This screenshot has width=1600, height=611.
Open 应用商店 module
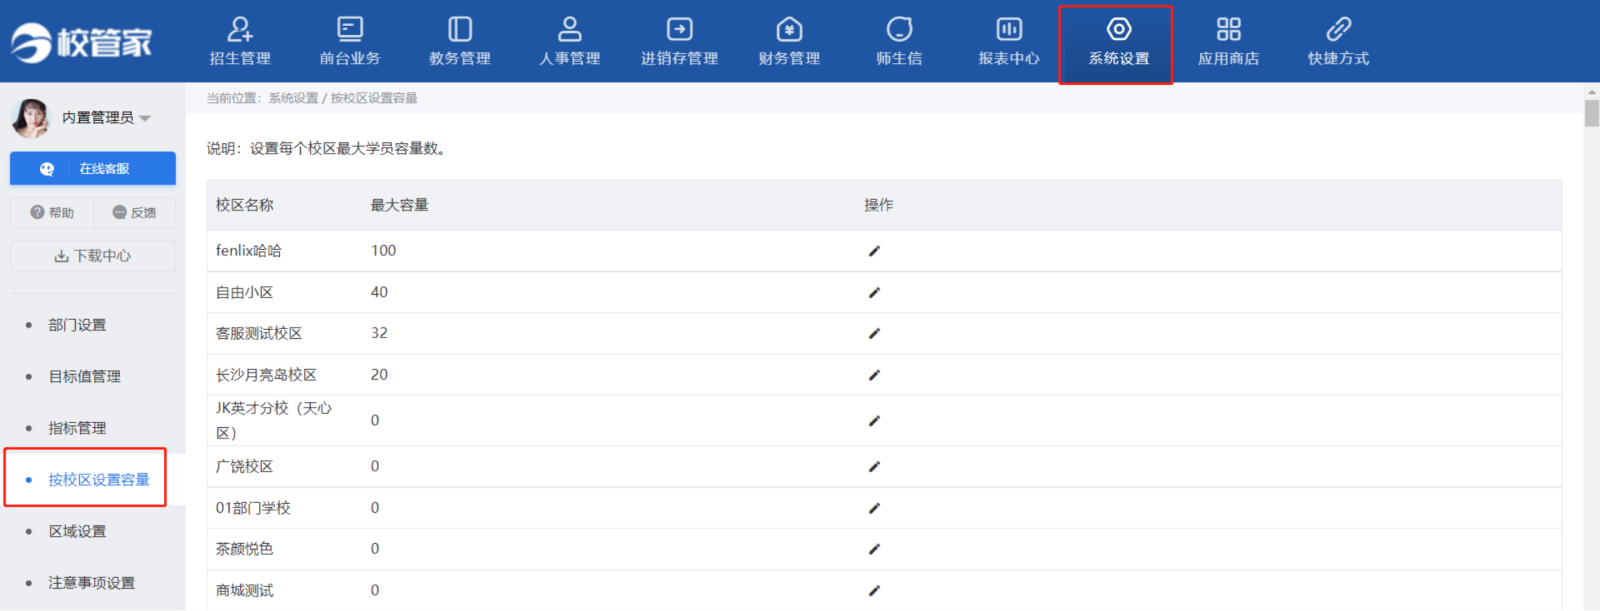point(1229,42)
